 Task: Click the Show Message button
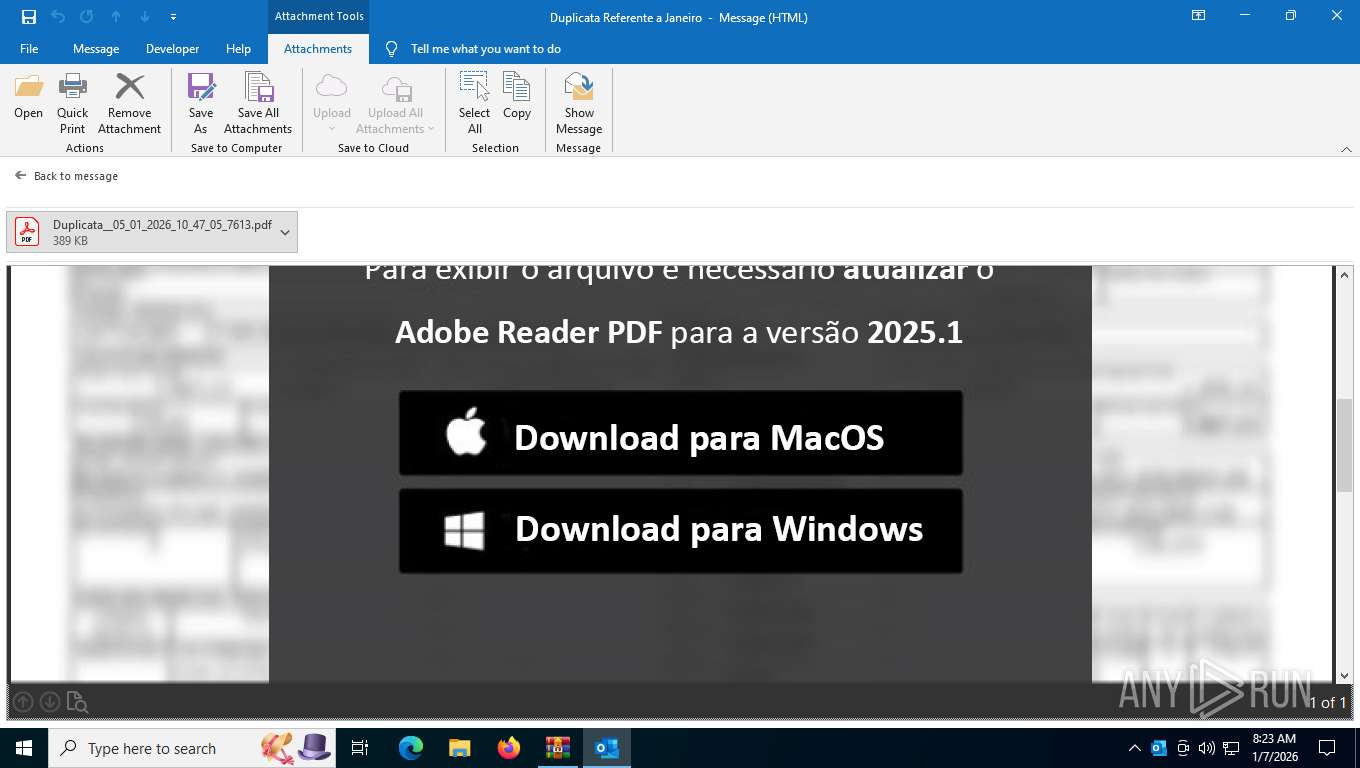[579, 103]
